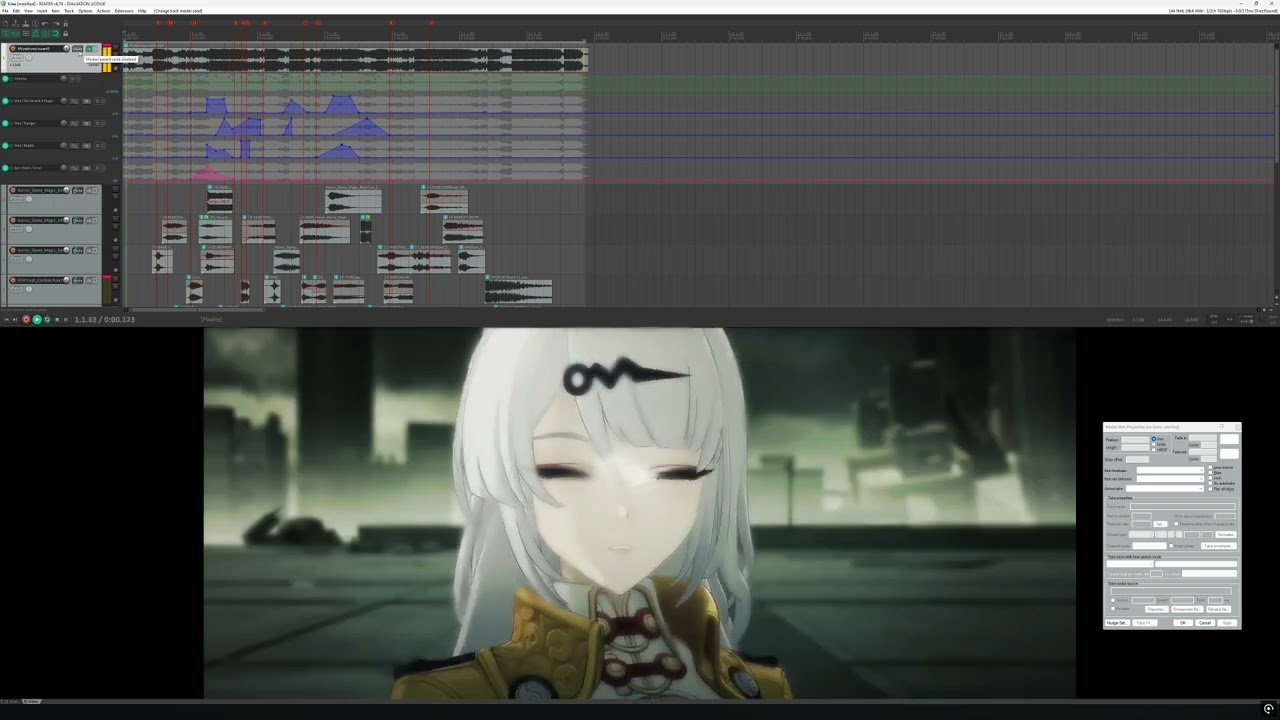Open the take pitch shift mode dropdown
Image resolution: width=1280 pixels, height=720 pixels.
tap(1130, 564)
